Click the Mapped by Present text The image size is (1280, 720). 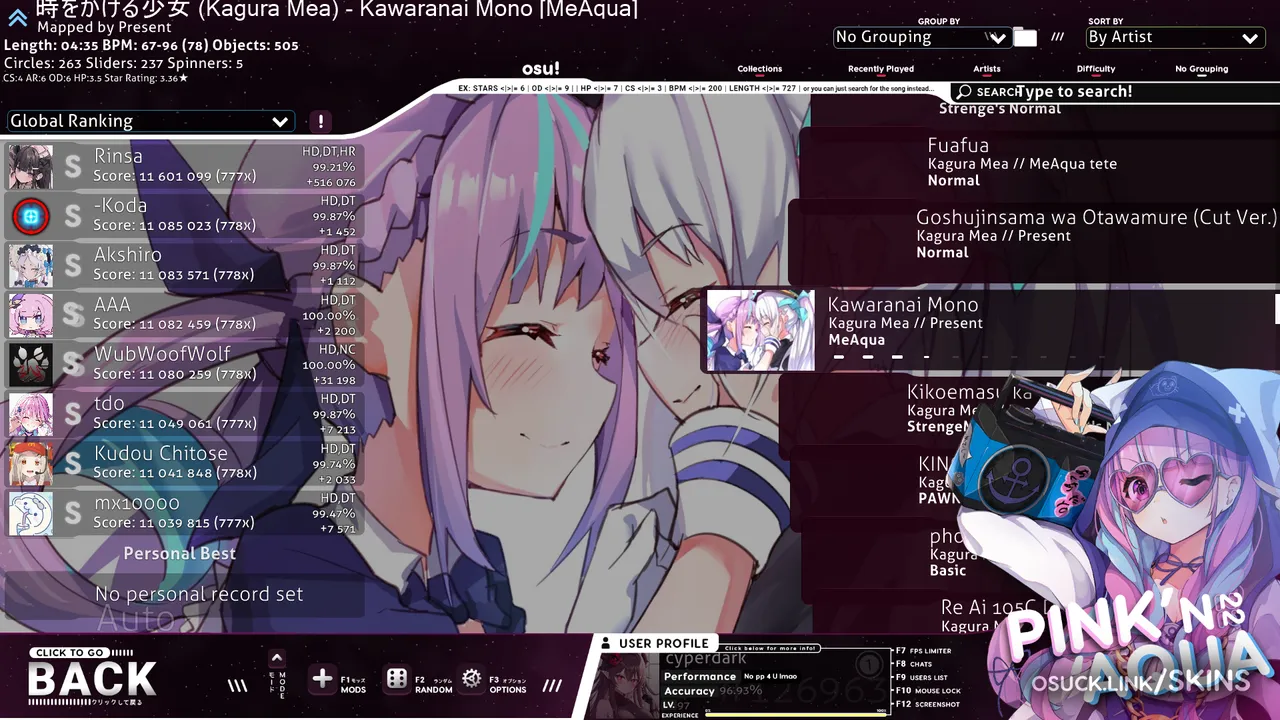click(x=104, y=28)
